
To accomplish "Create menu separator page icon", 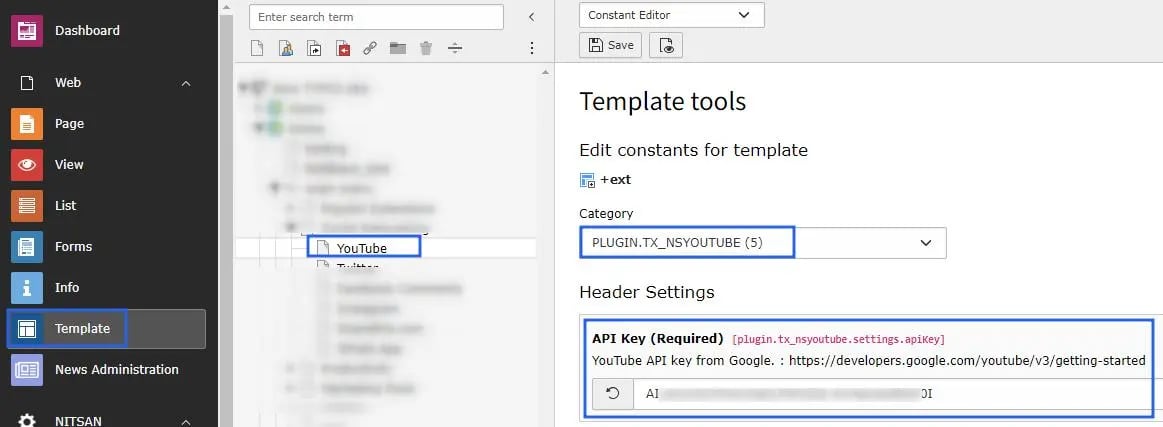I will (455, 49).
